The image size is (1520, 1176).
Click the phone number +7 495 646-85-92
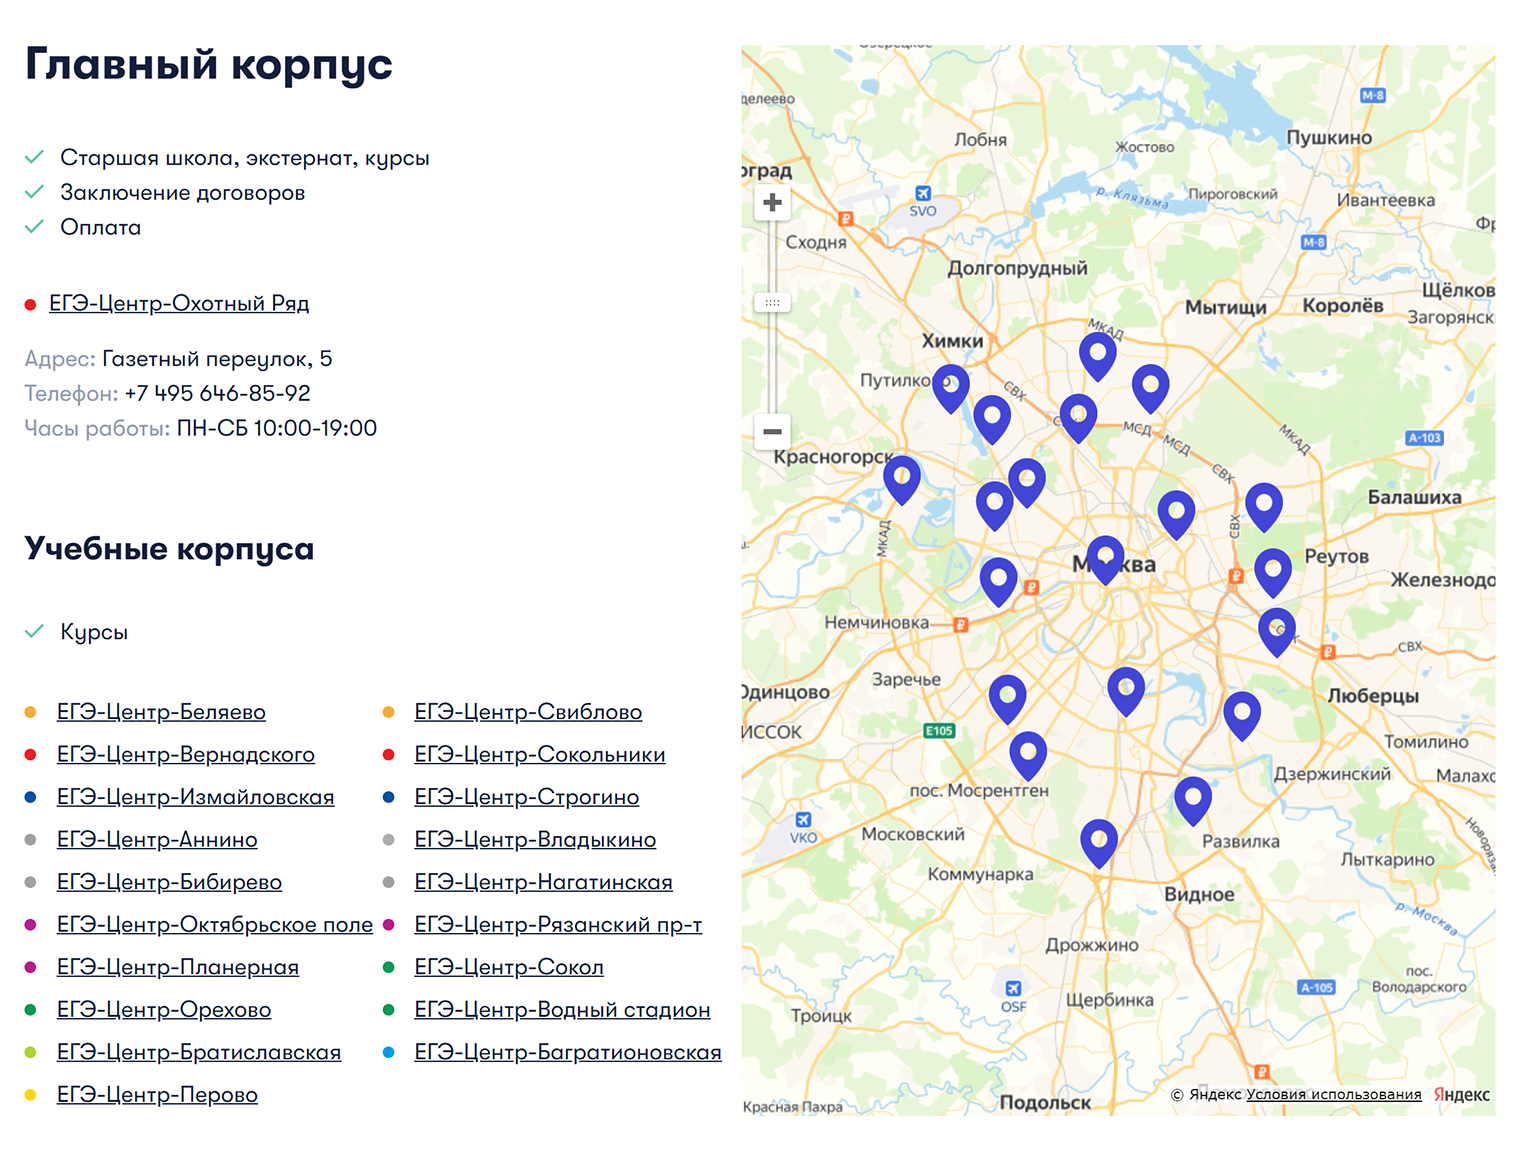coord(218,393)
